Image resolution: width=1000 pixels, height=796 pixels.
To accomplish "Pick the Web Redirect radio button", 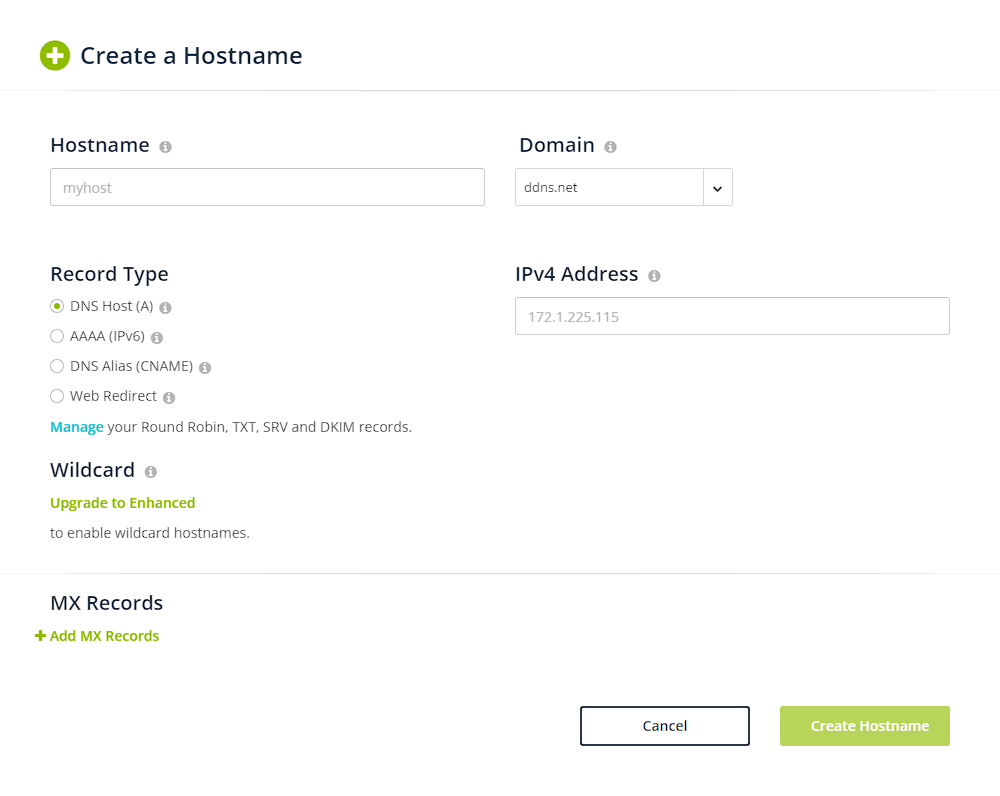I will (x=57, y=396).
